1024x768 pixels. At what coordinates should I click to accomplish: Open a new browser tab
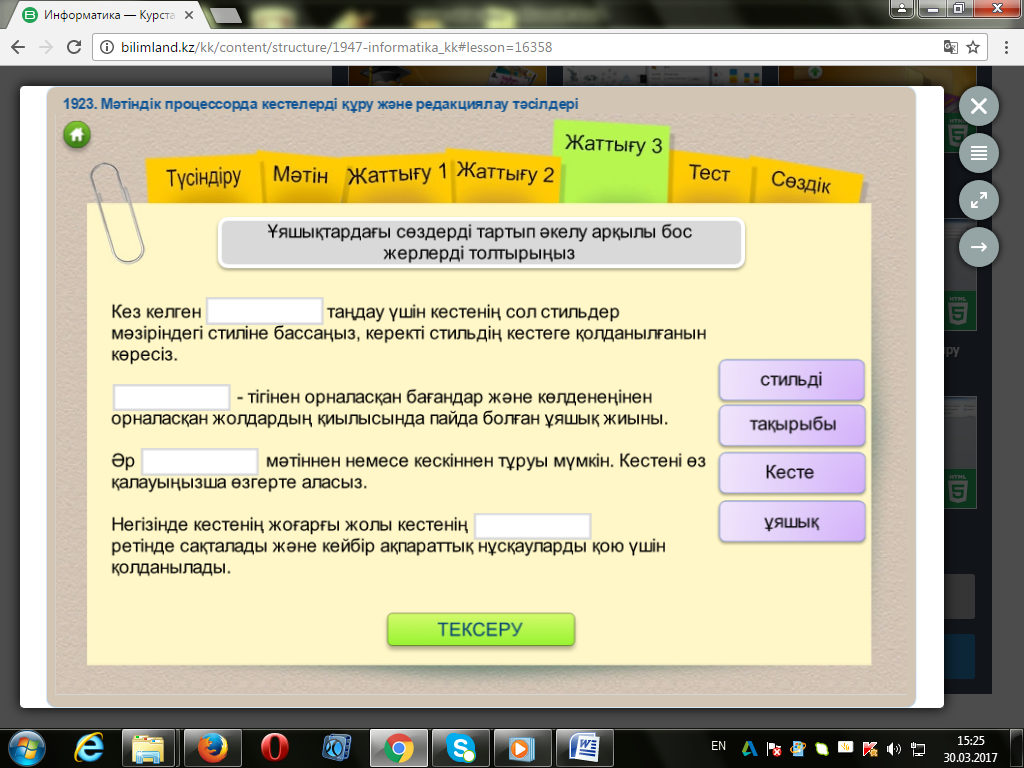coord(226,16)
